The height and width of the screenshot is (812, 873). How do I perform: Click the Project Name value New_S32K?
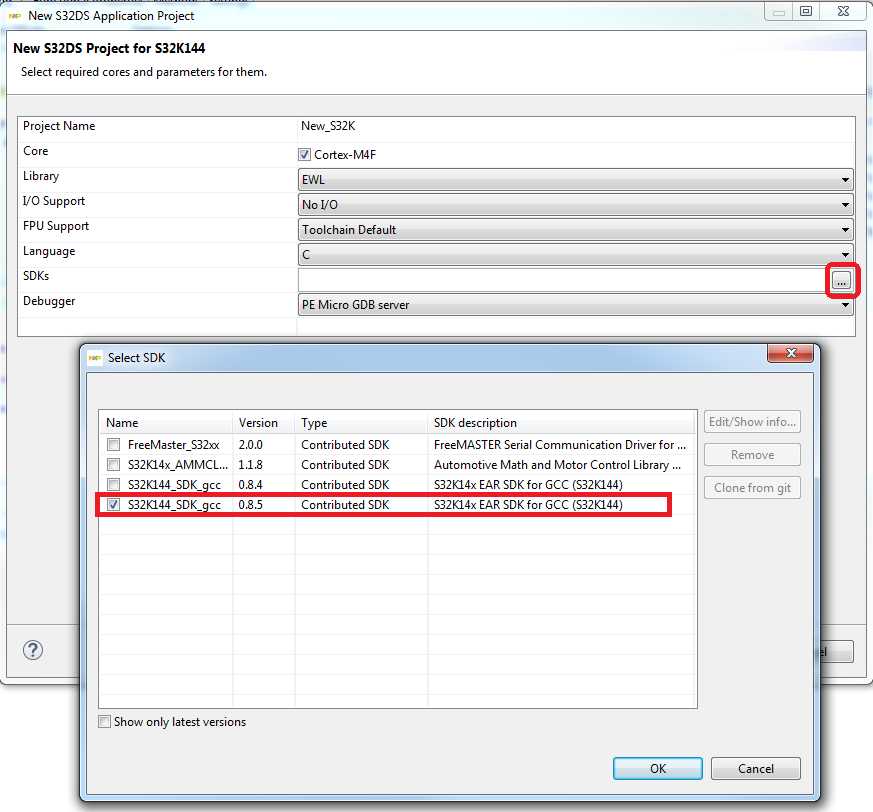(x=328, y=126)
